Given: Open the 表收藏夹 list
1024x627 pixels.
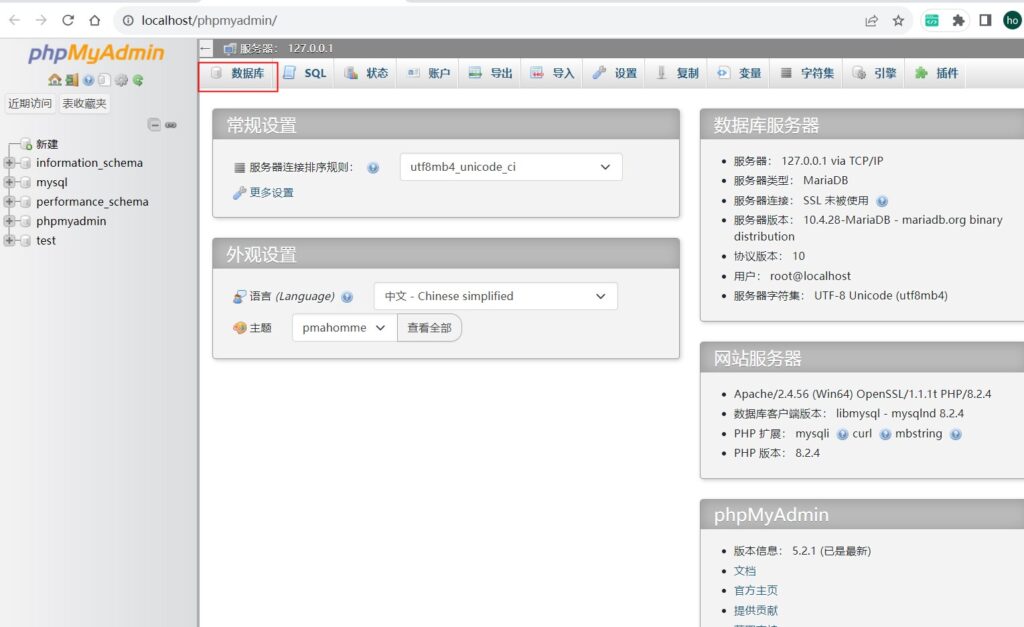Looking at the screenshot, I should [x=84, y=103].
